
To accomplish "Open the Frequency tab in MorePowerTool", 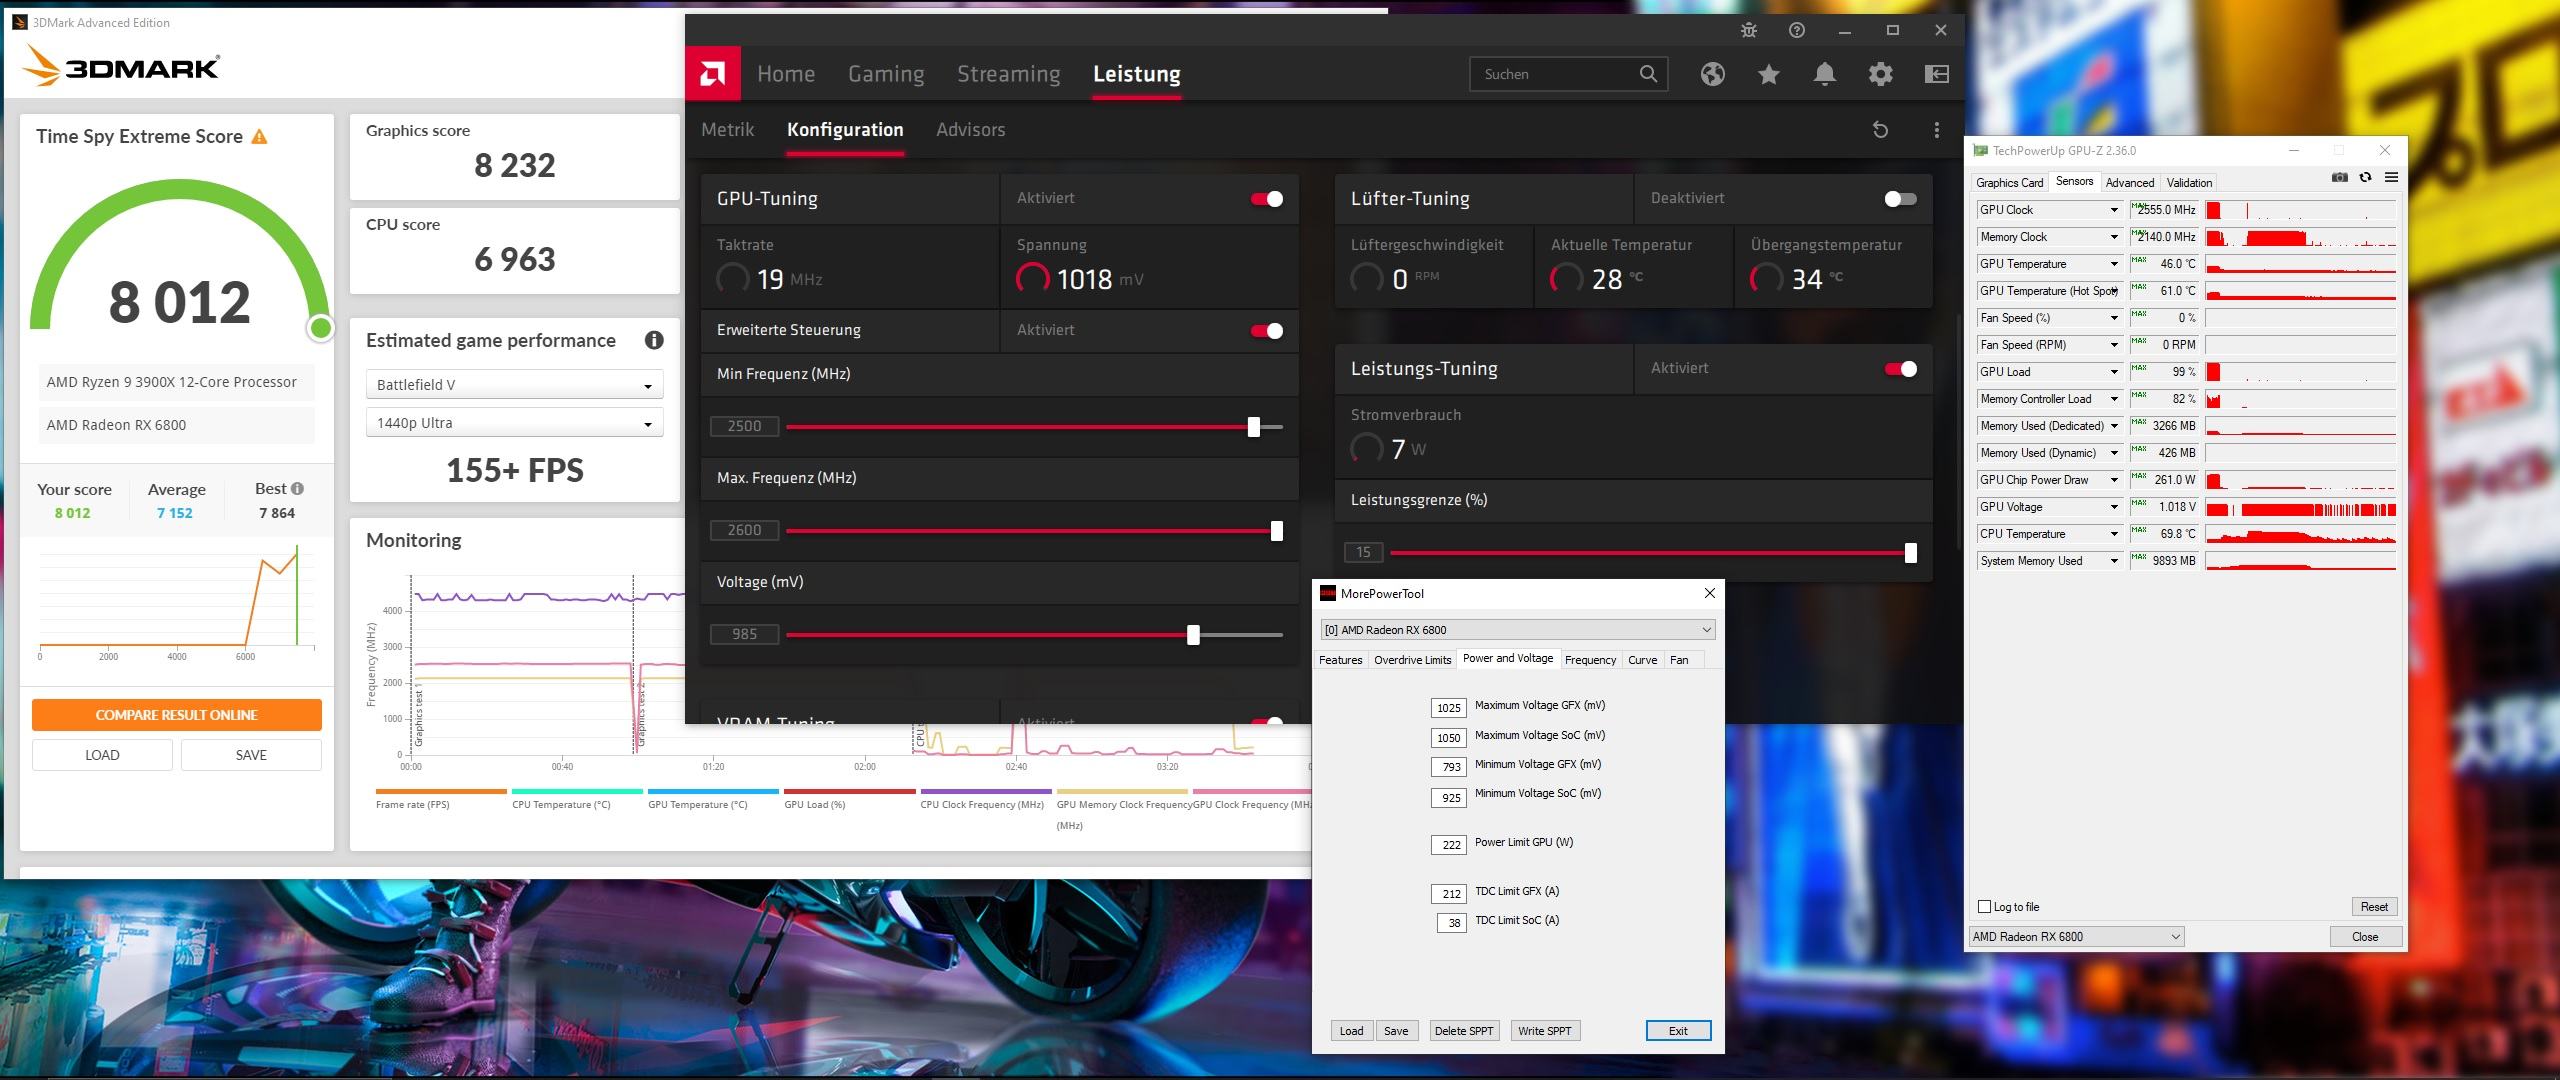I will (1590, 660).
